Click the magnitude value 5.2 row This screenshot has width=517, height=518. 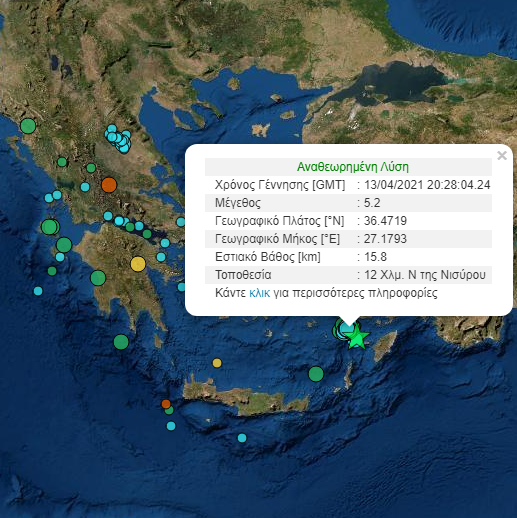pos(348,203)
